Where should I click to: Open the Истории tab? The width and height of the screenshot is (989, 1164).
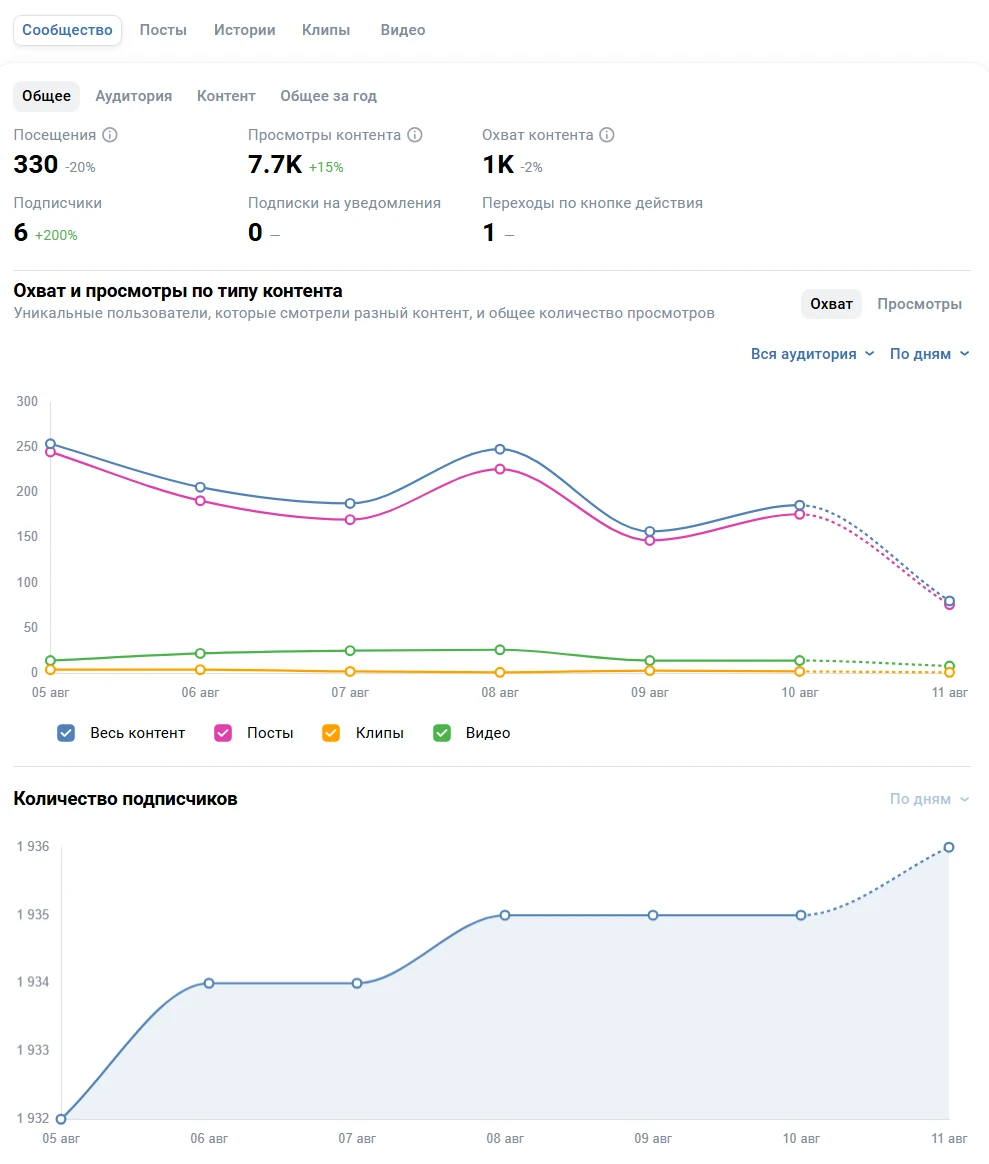coord(245,30)
